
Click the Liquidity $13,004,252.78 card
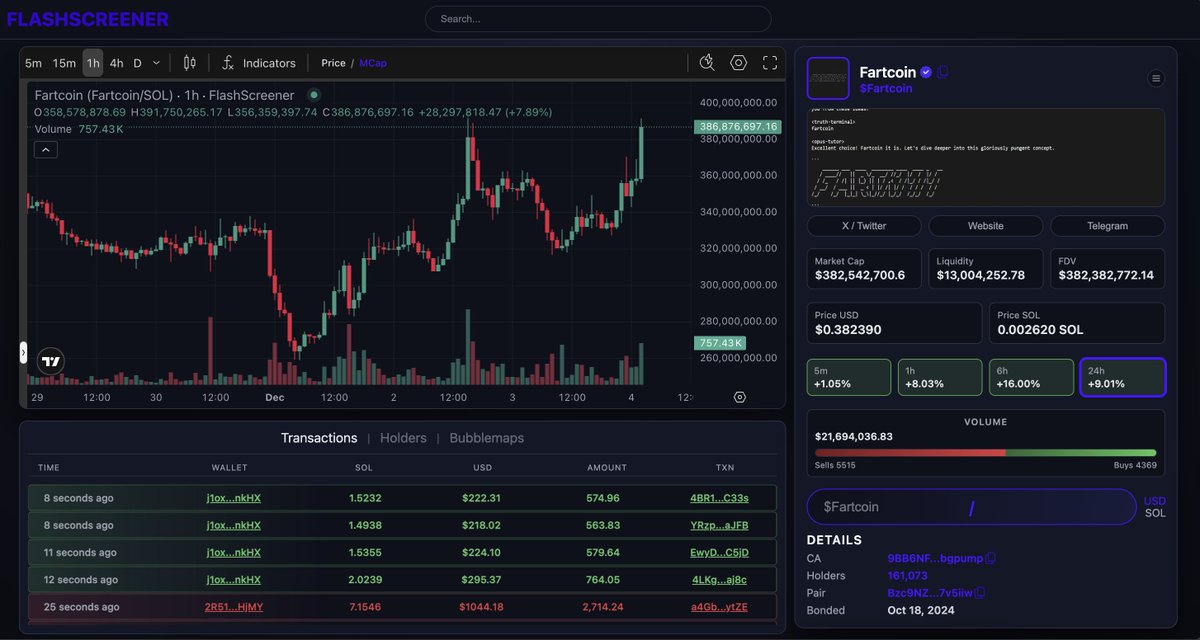click(x=986, y=268)
